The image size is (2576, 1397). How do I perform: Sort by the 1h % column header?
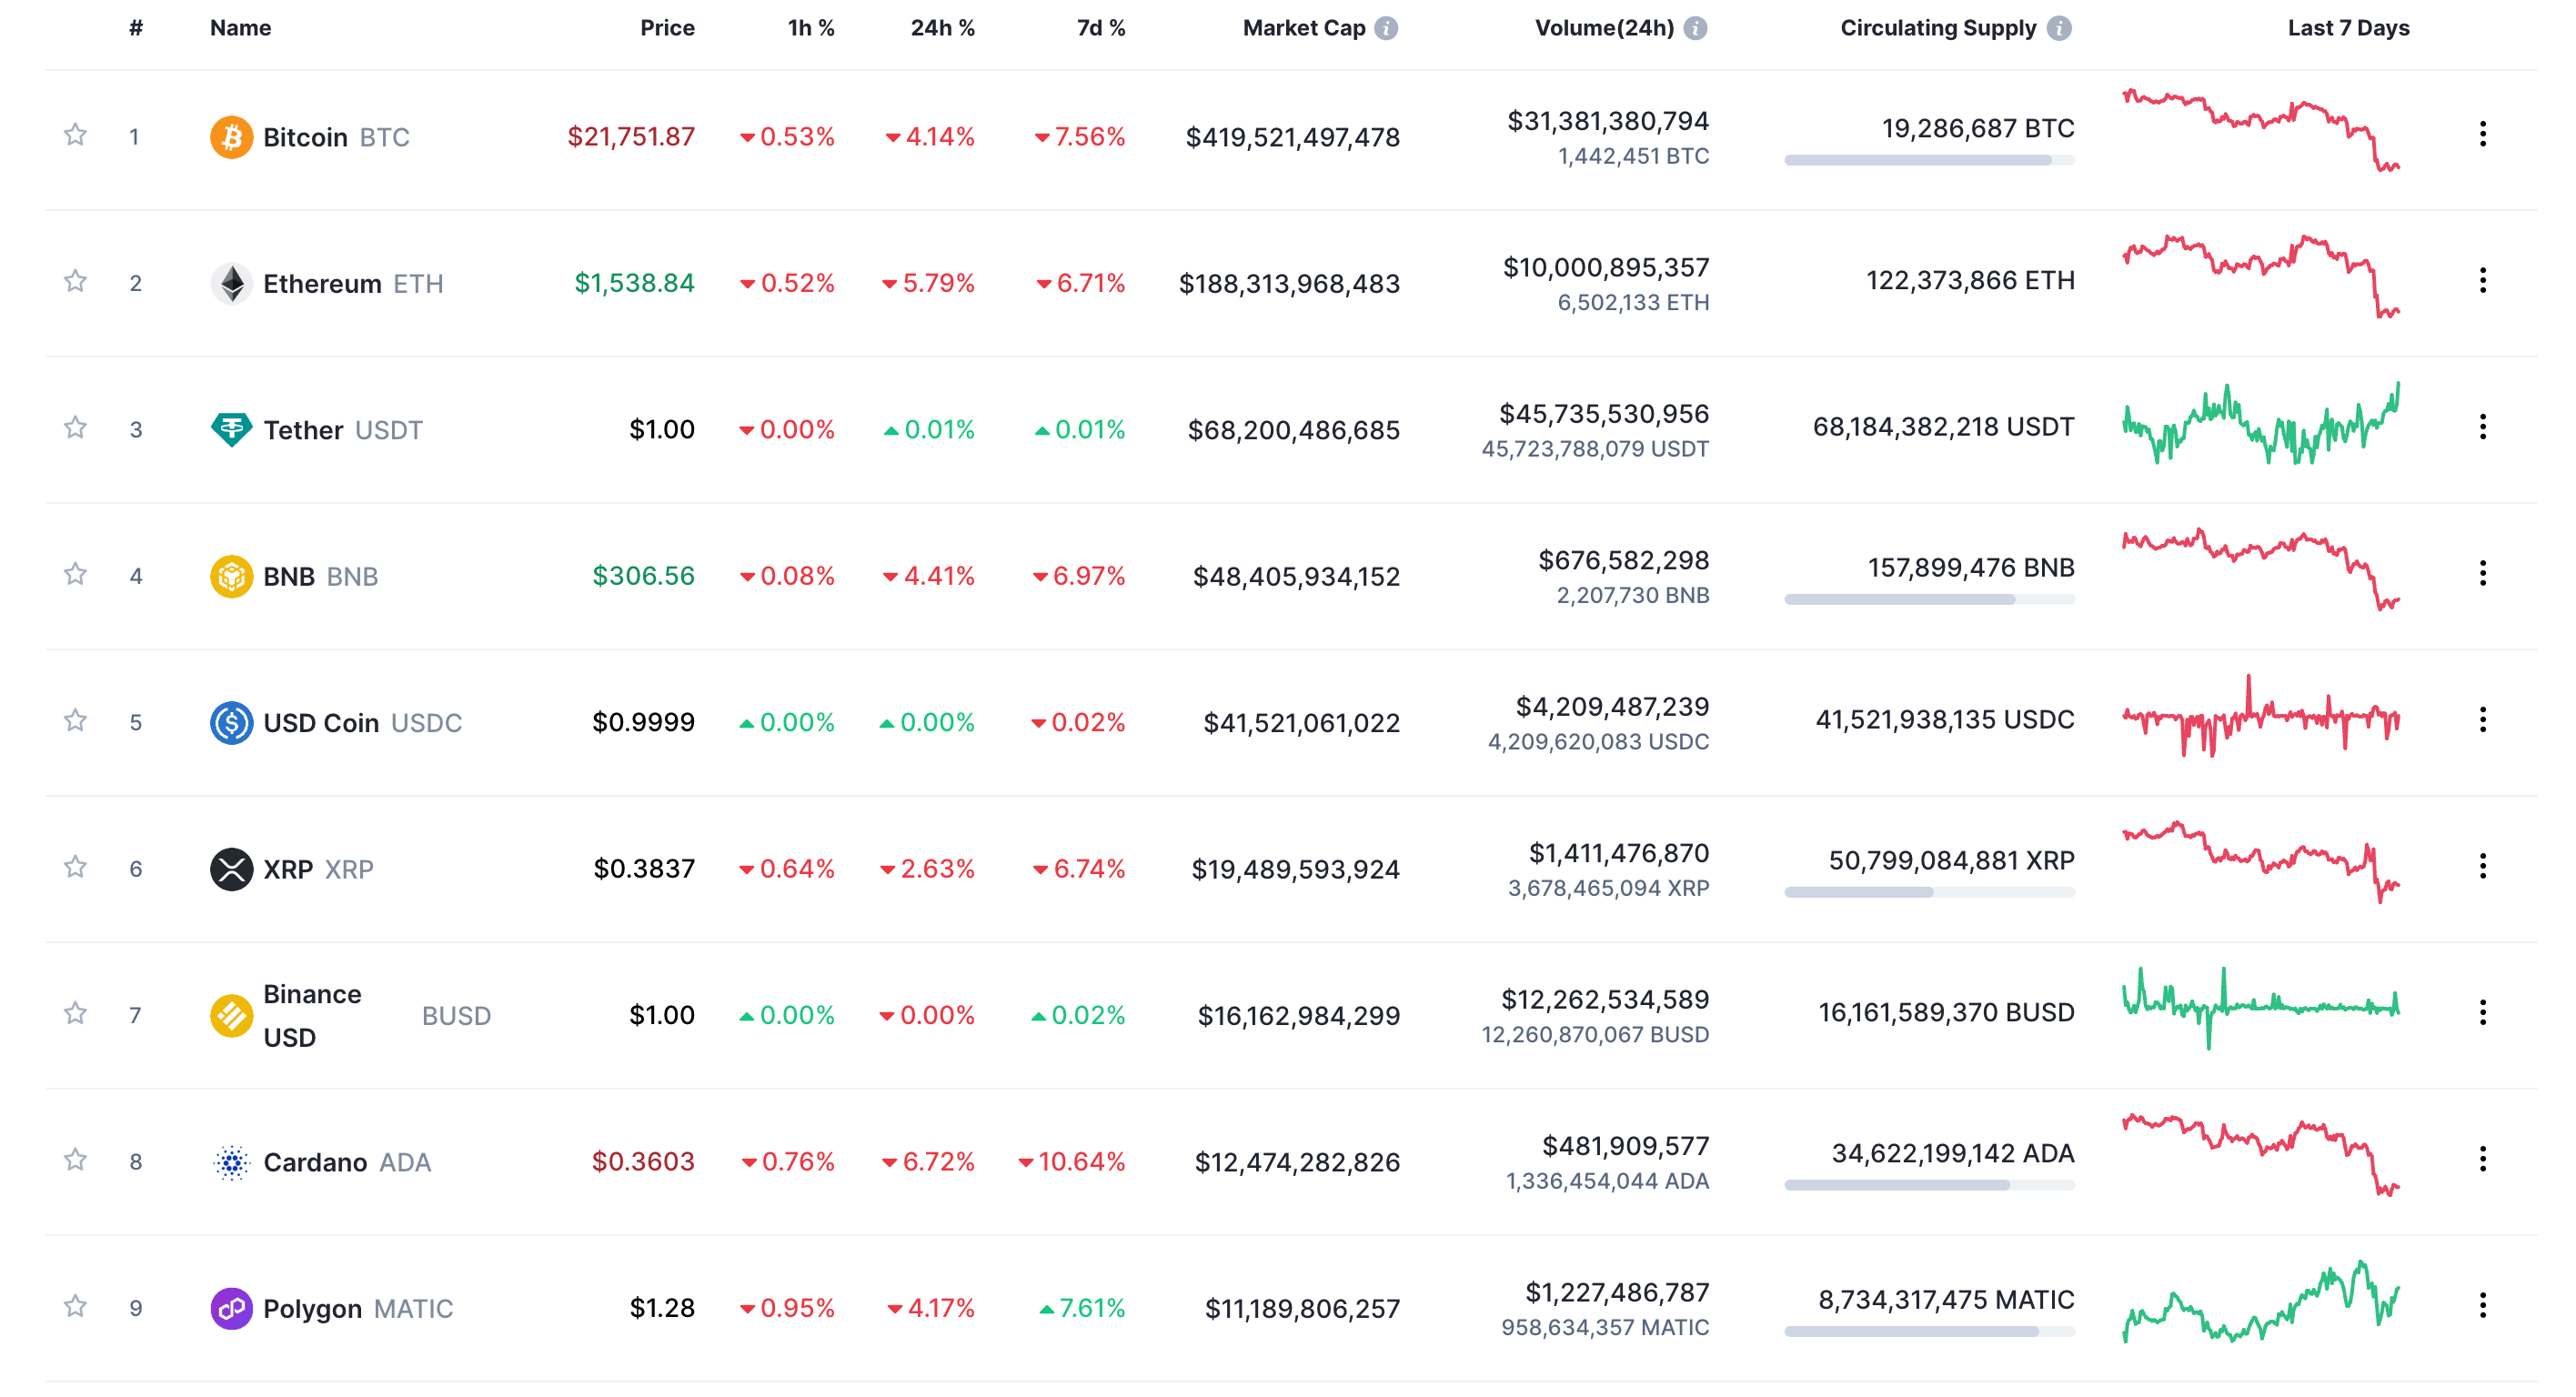click(811, 28)
